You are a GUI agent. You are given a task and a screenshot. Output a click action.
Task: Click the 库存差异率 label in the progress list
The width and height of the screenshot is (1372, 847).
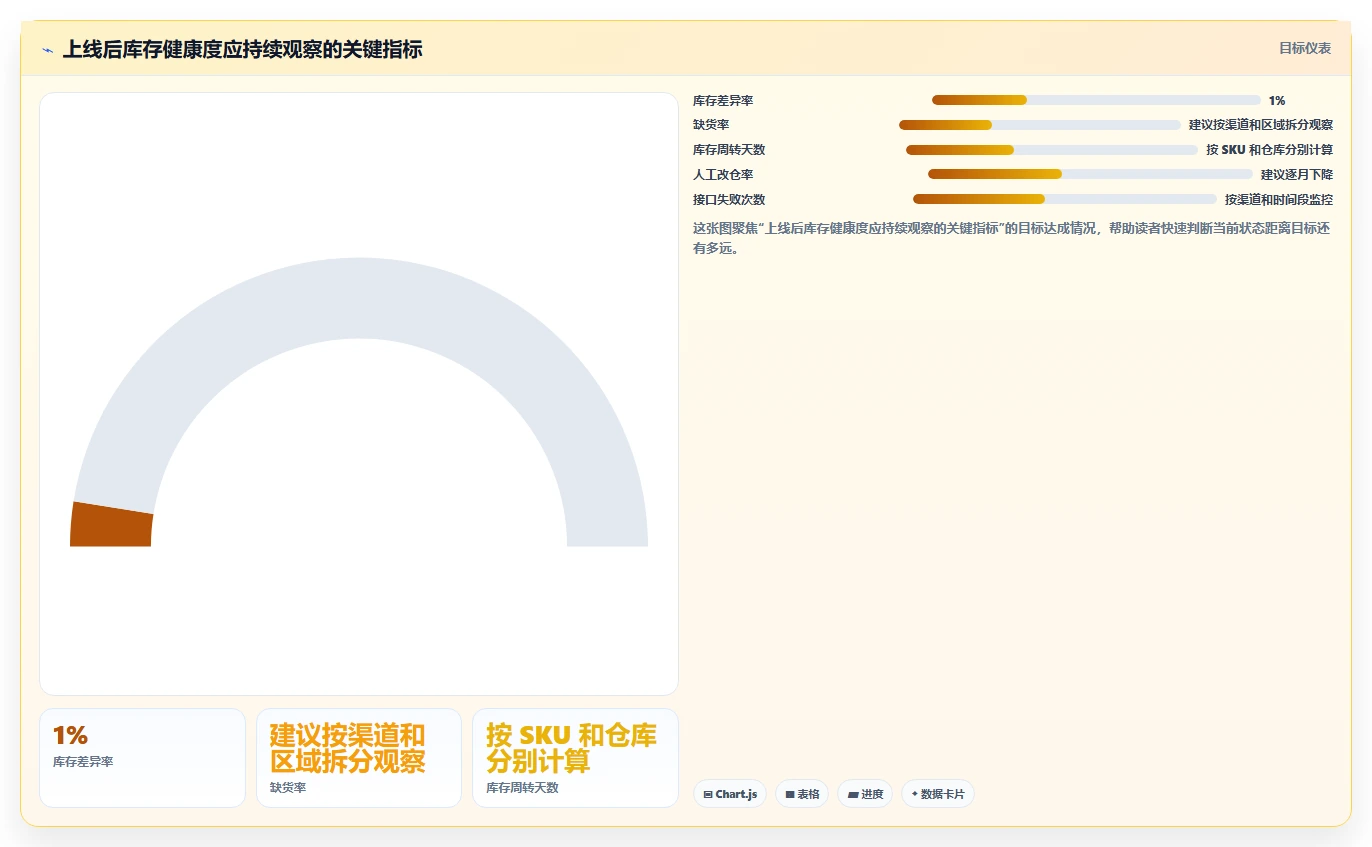[723, 101]
